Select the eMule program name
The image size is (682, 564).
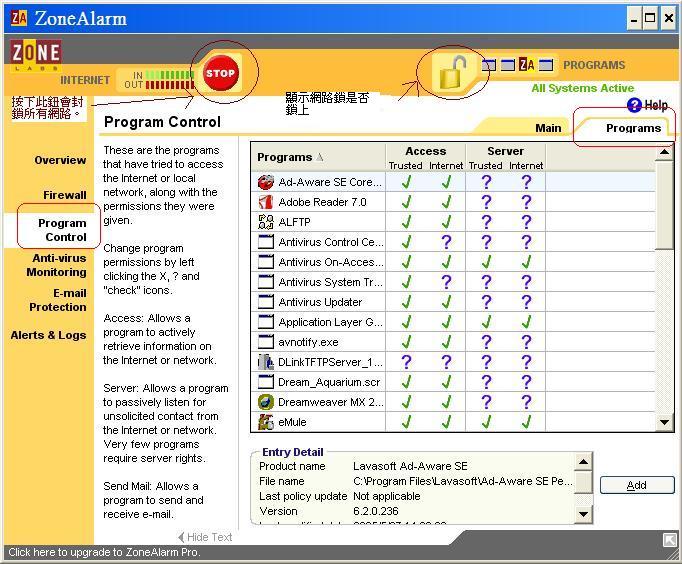click(292, 422)
